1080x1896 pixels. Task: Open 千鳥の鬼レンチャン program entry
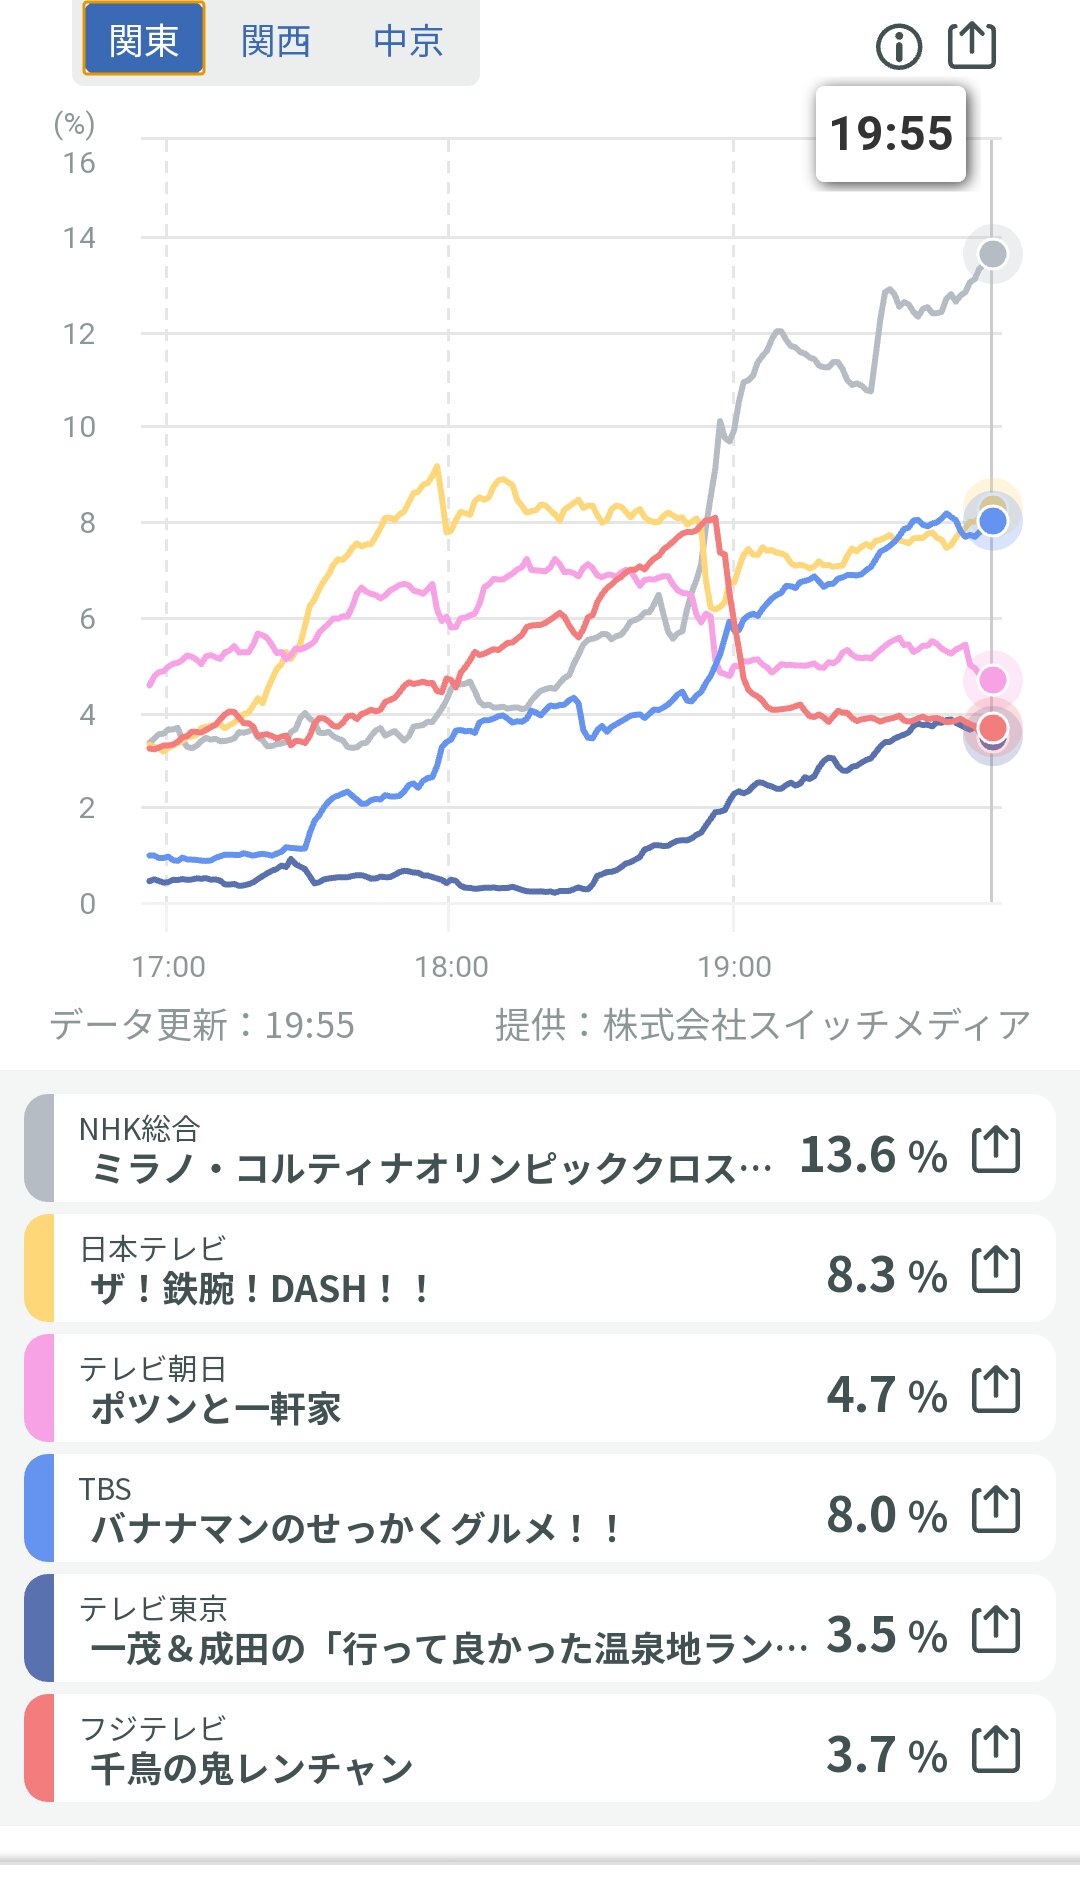click(x=252, y=1768)
